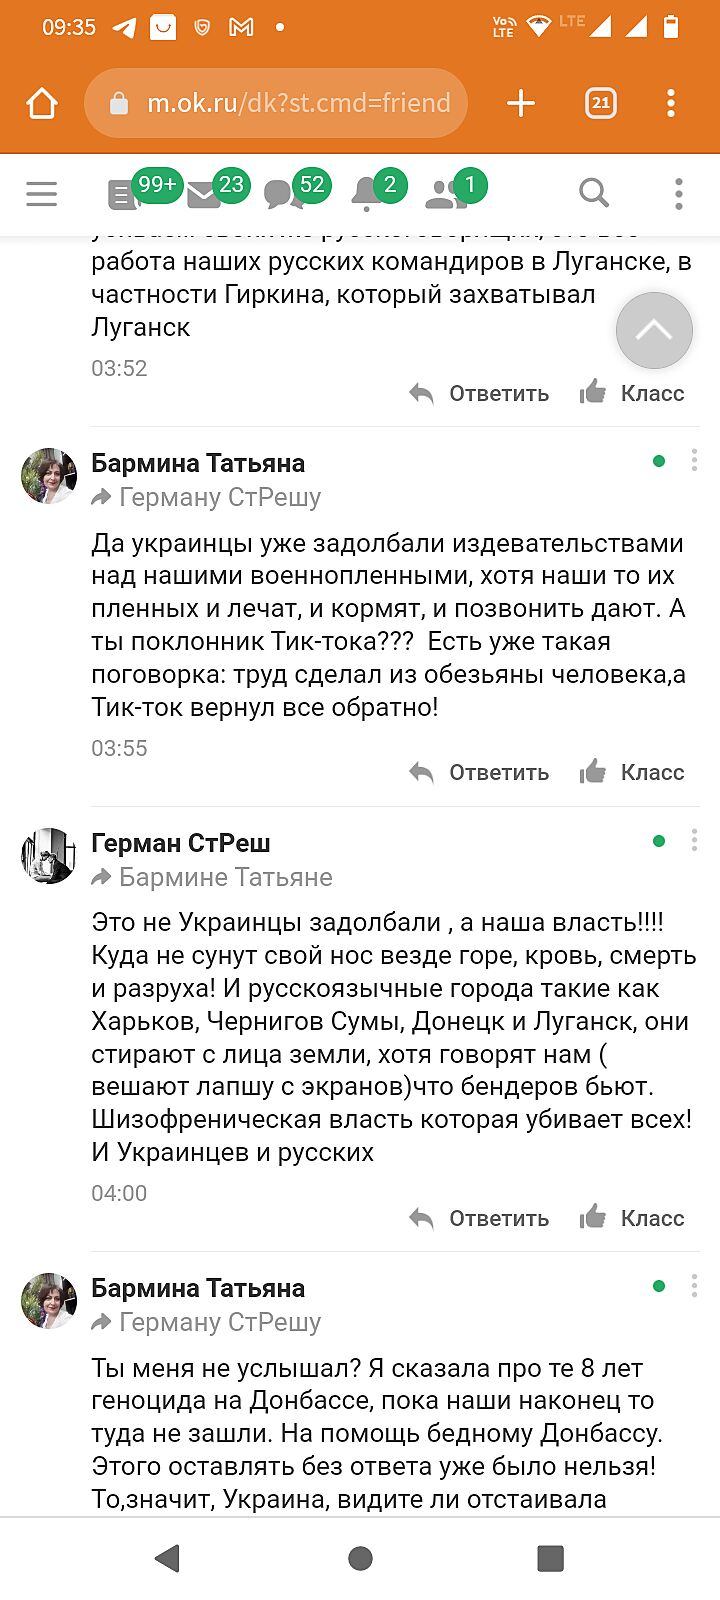Open options for Герман СтРеш comment
Viewport: 720px width, 1600px height.
tap(694, 841)
